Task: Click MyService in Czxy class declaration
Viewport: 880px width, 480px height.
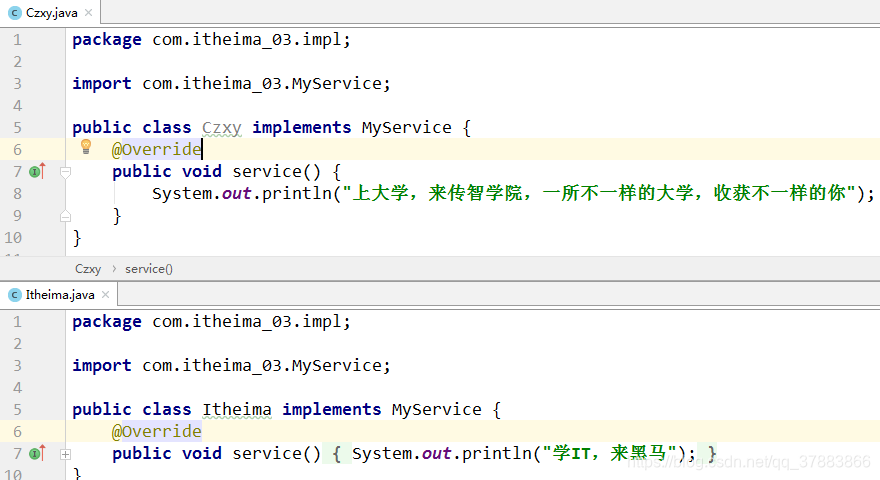Action: [x=406, y=128]
